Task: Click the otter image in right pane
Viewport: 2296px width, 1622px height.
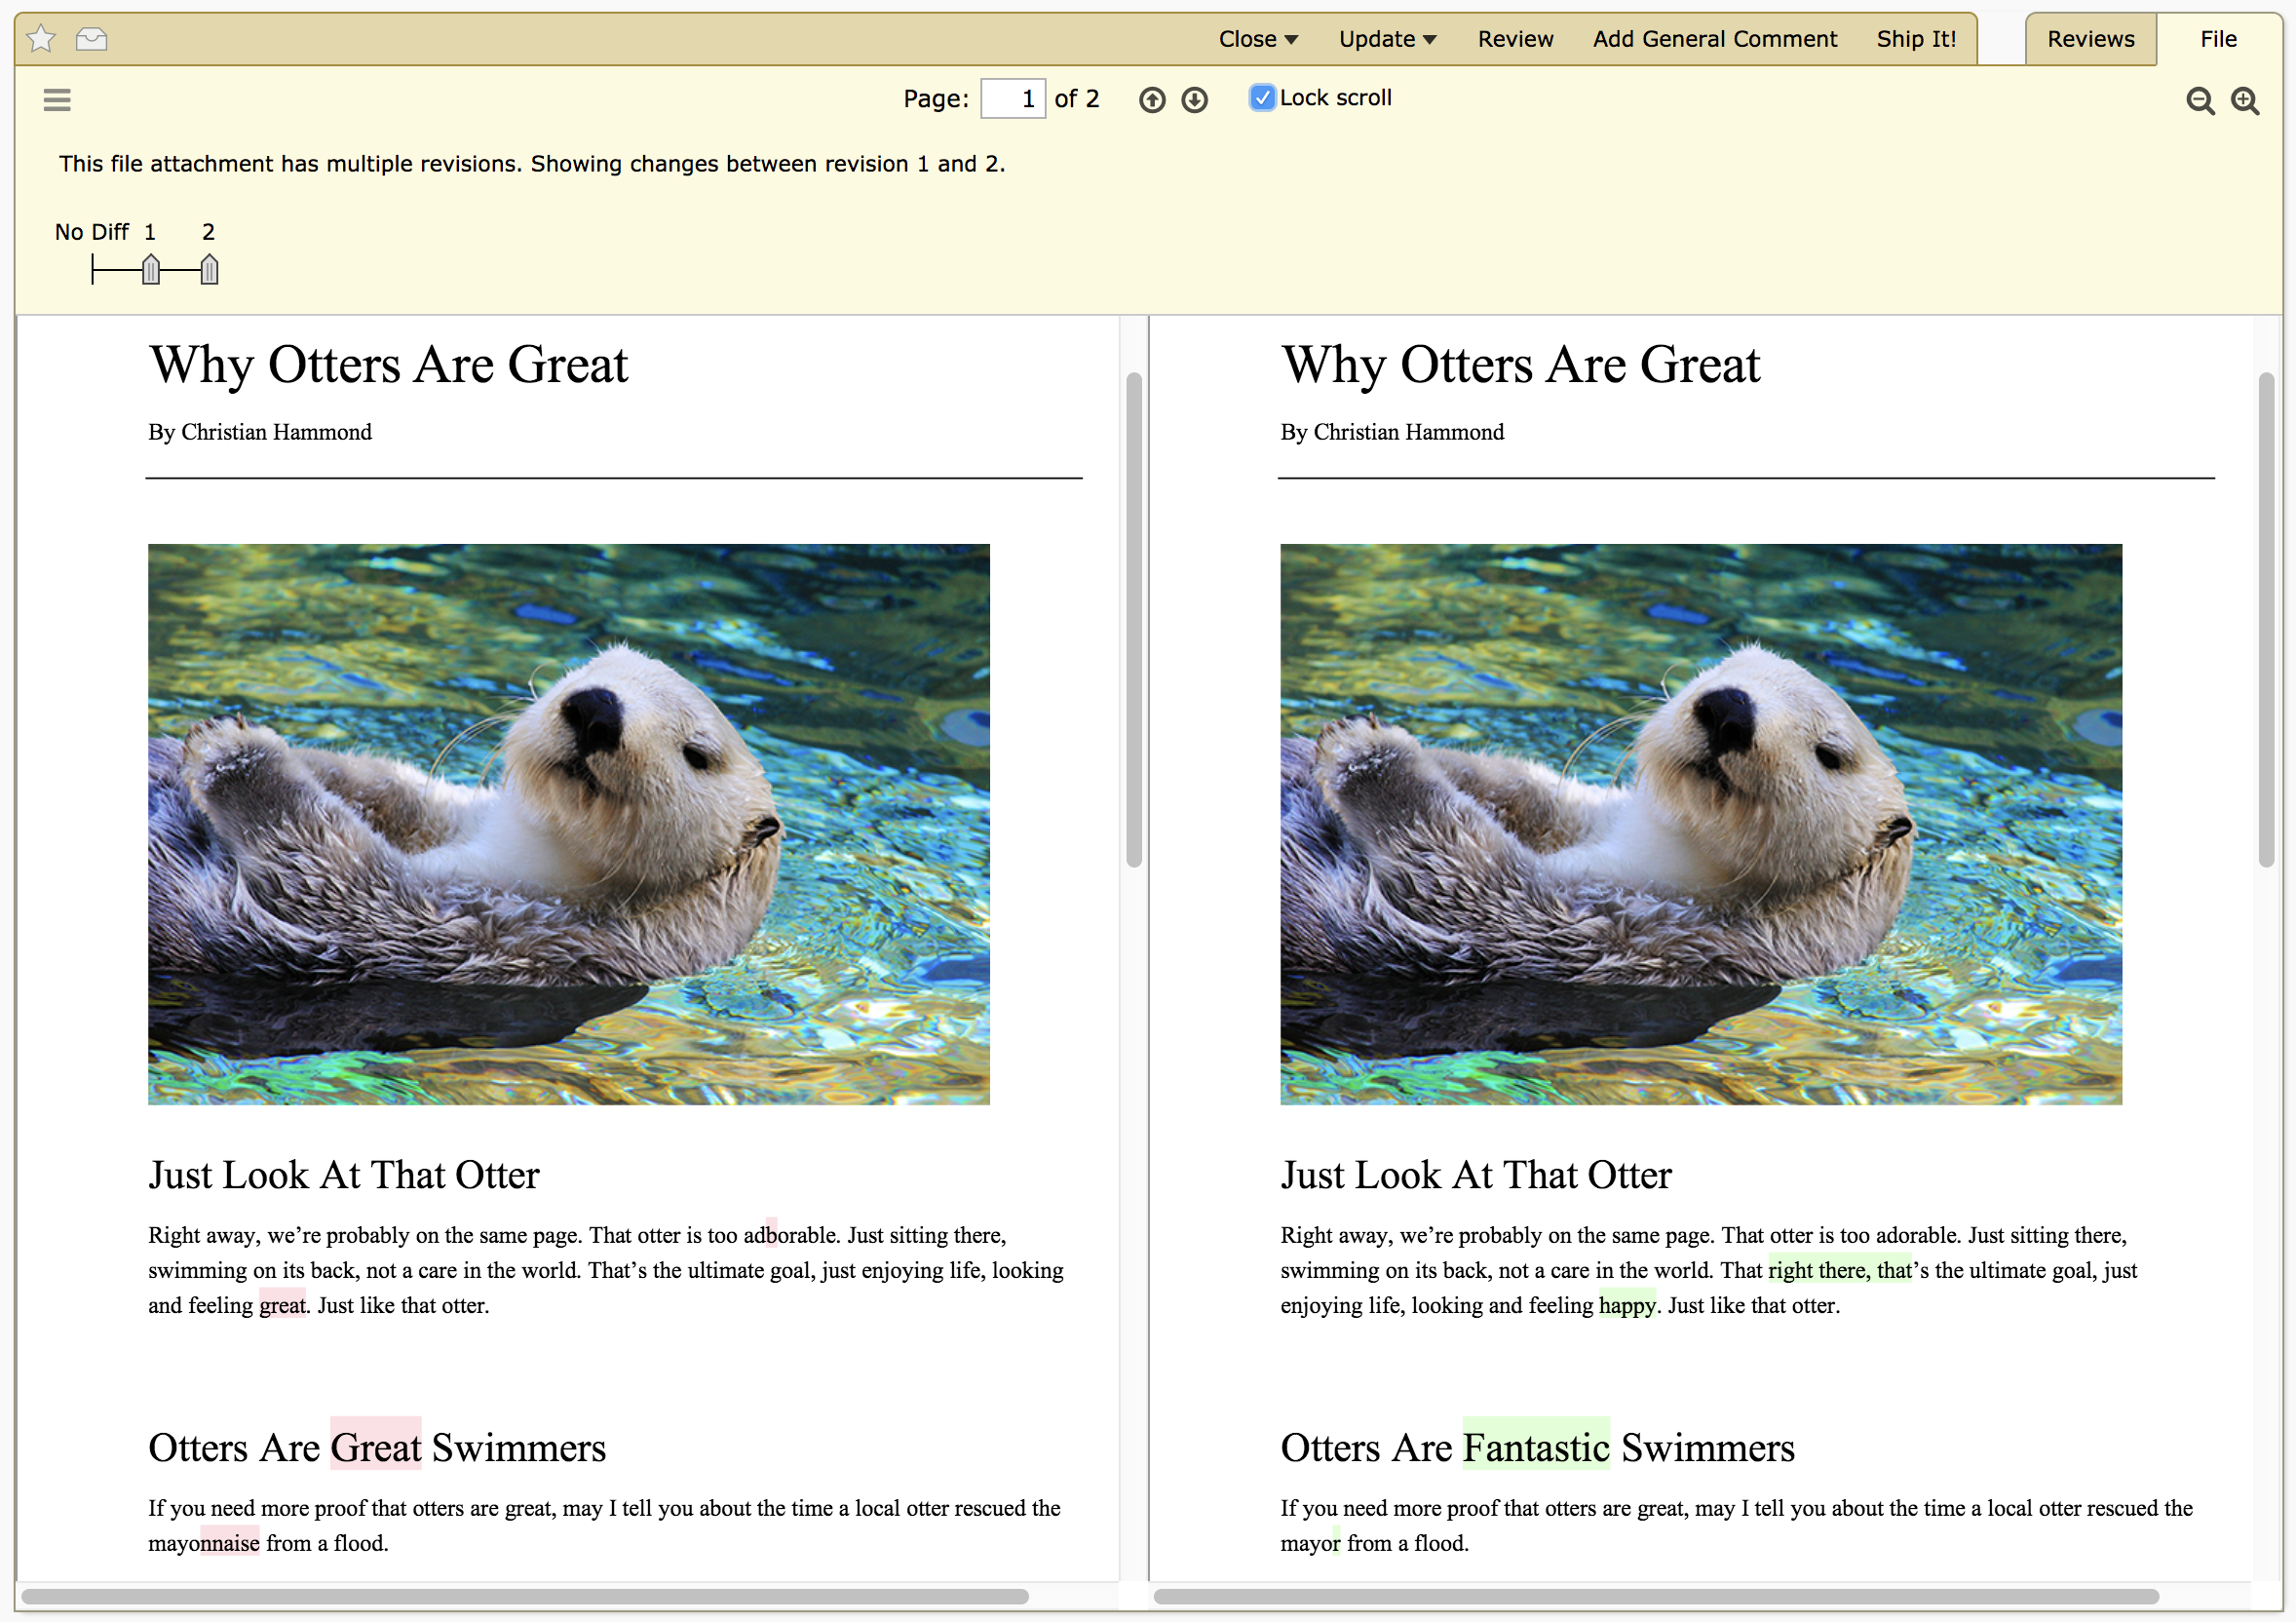Action: [1700, 824]
